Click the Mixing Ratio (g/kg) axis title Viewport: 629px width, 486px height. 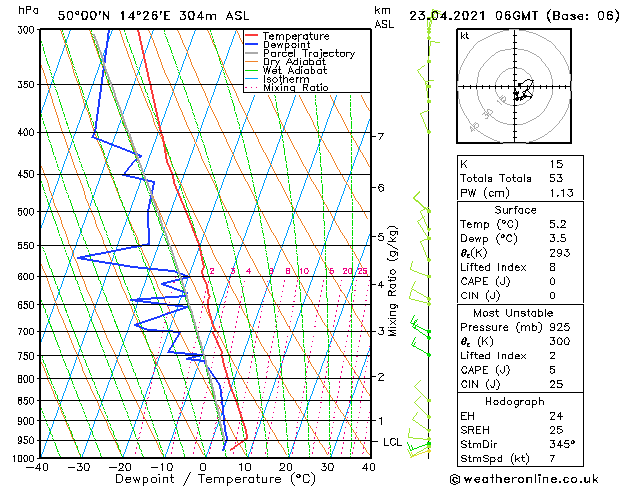(x=392, y=281)
